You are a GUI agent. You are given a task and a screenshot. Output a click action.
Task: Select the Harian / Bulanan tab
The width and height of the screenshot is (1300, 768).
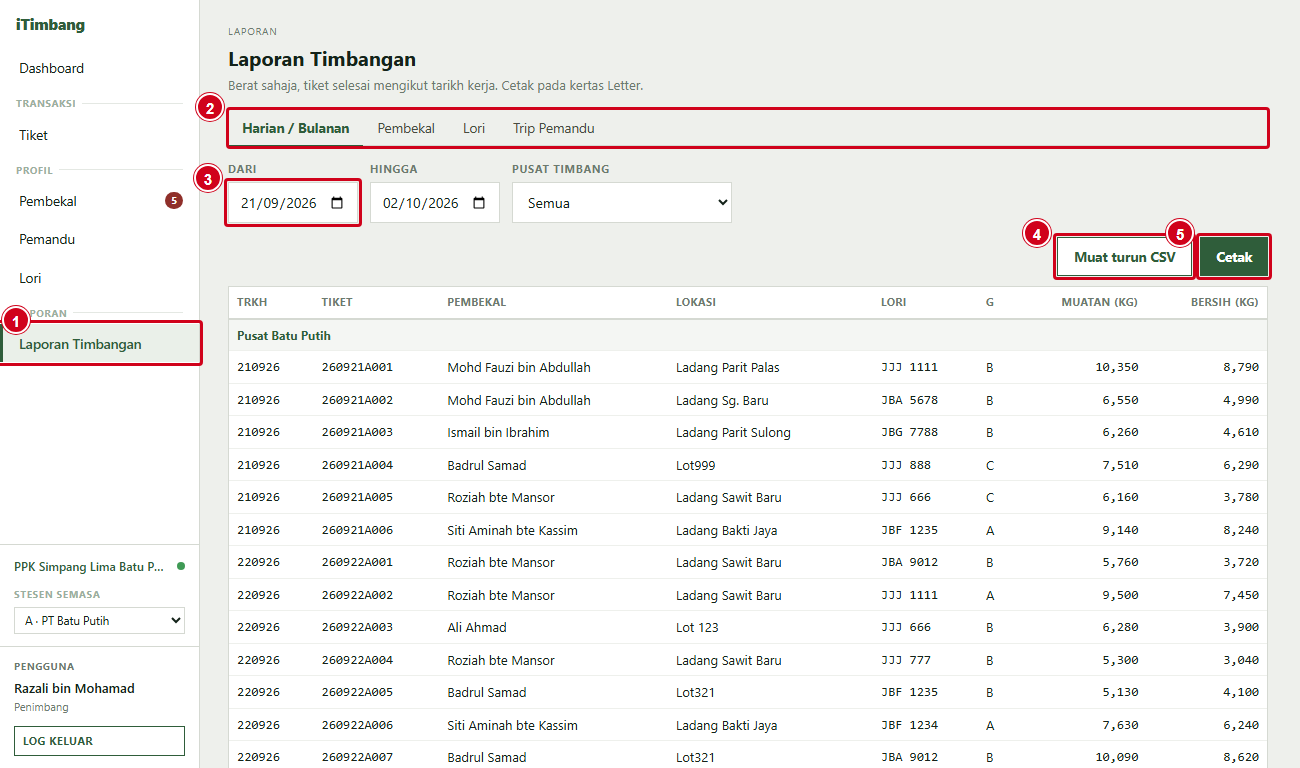pyautogui.click(x=296, y=128)
